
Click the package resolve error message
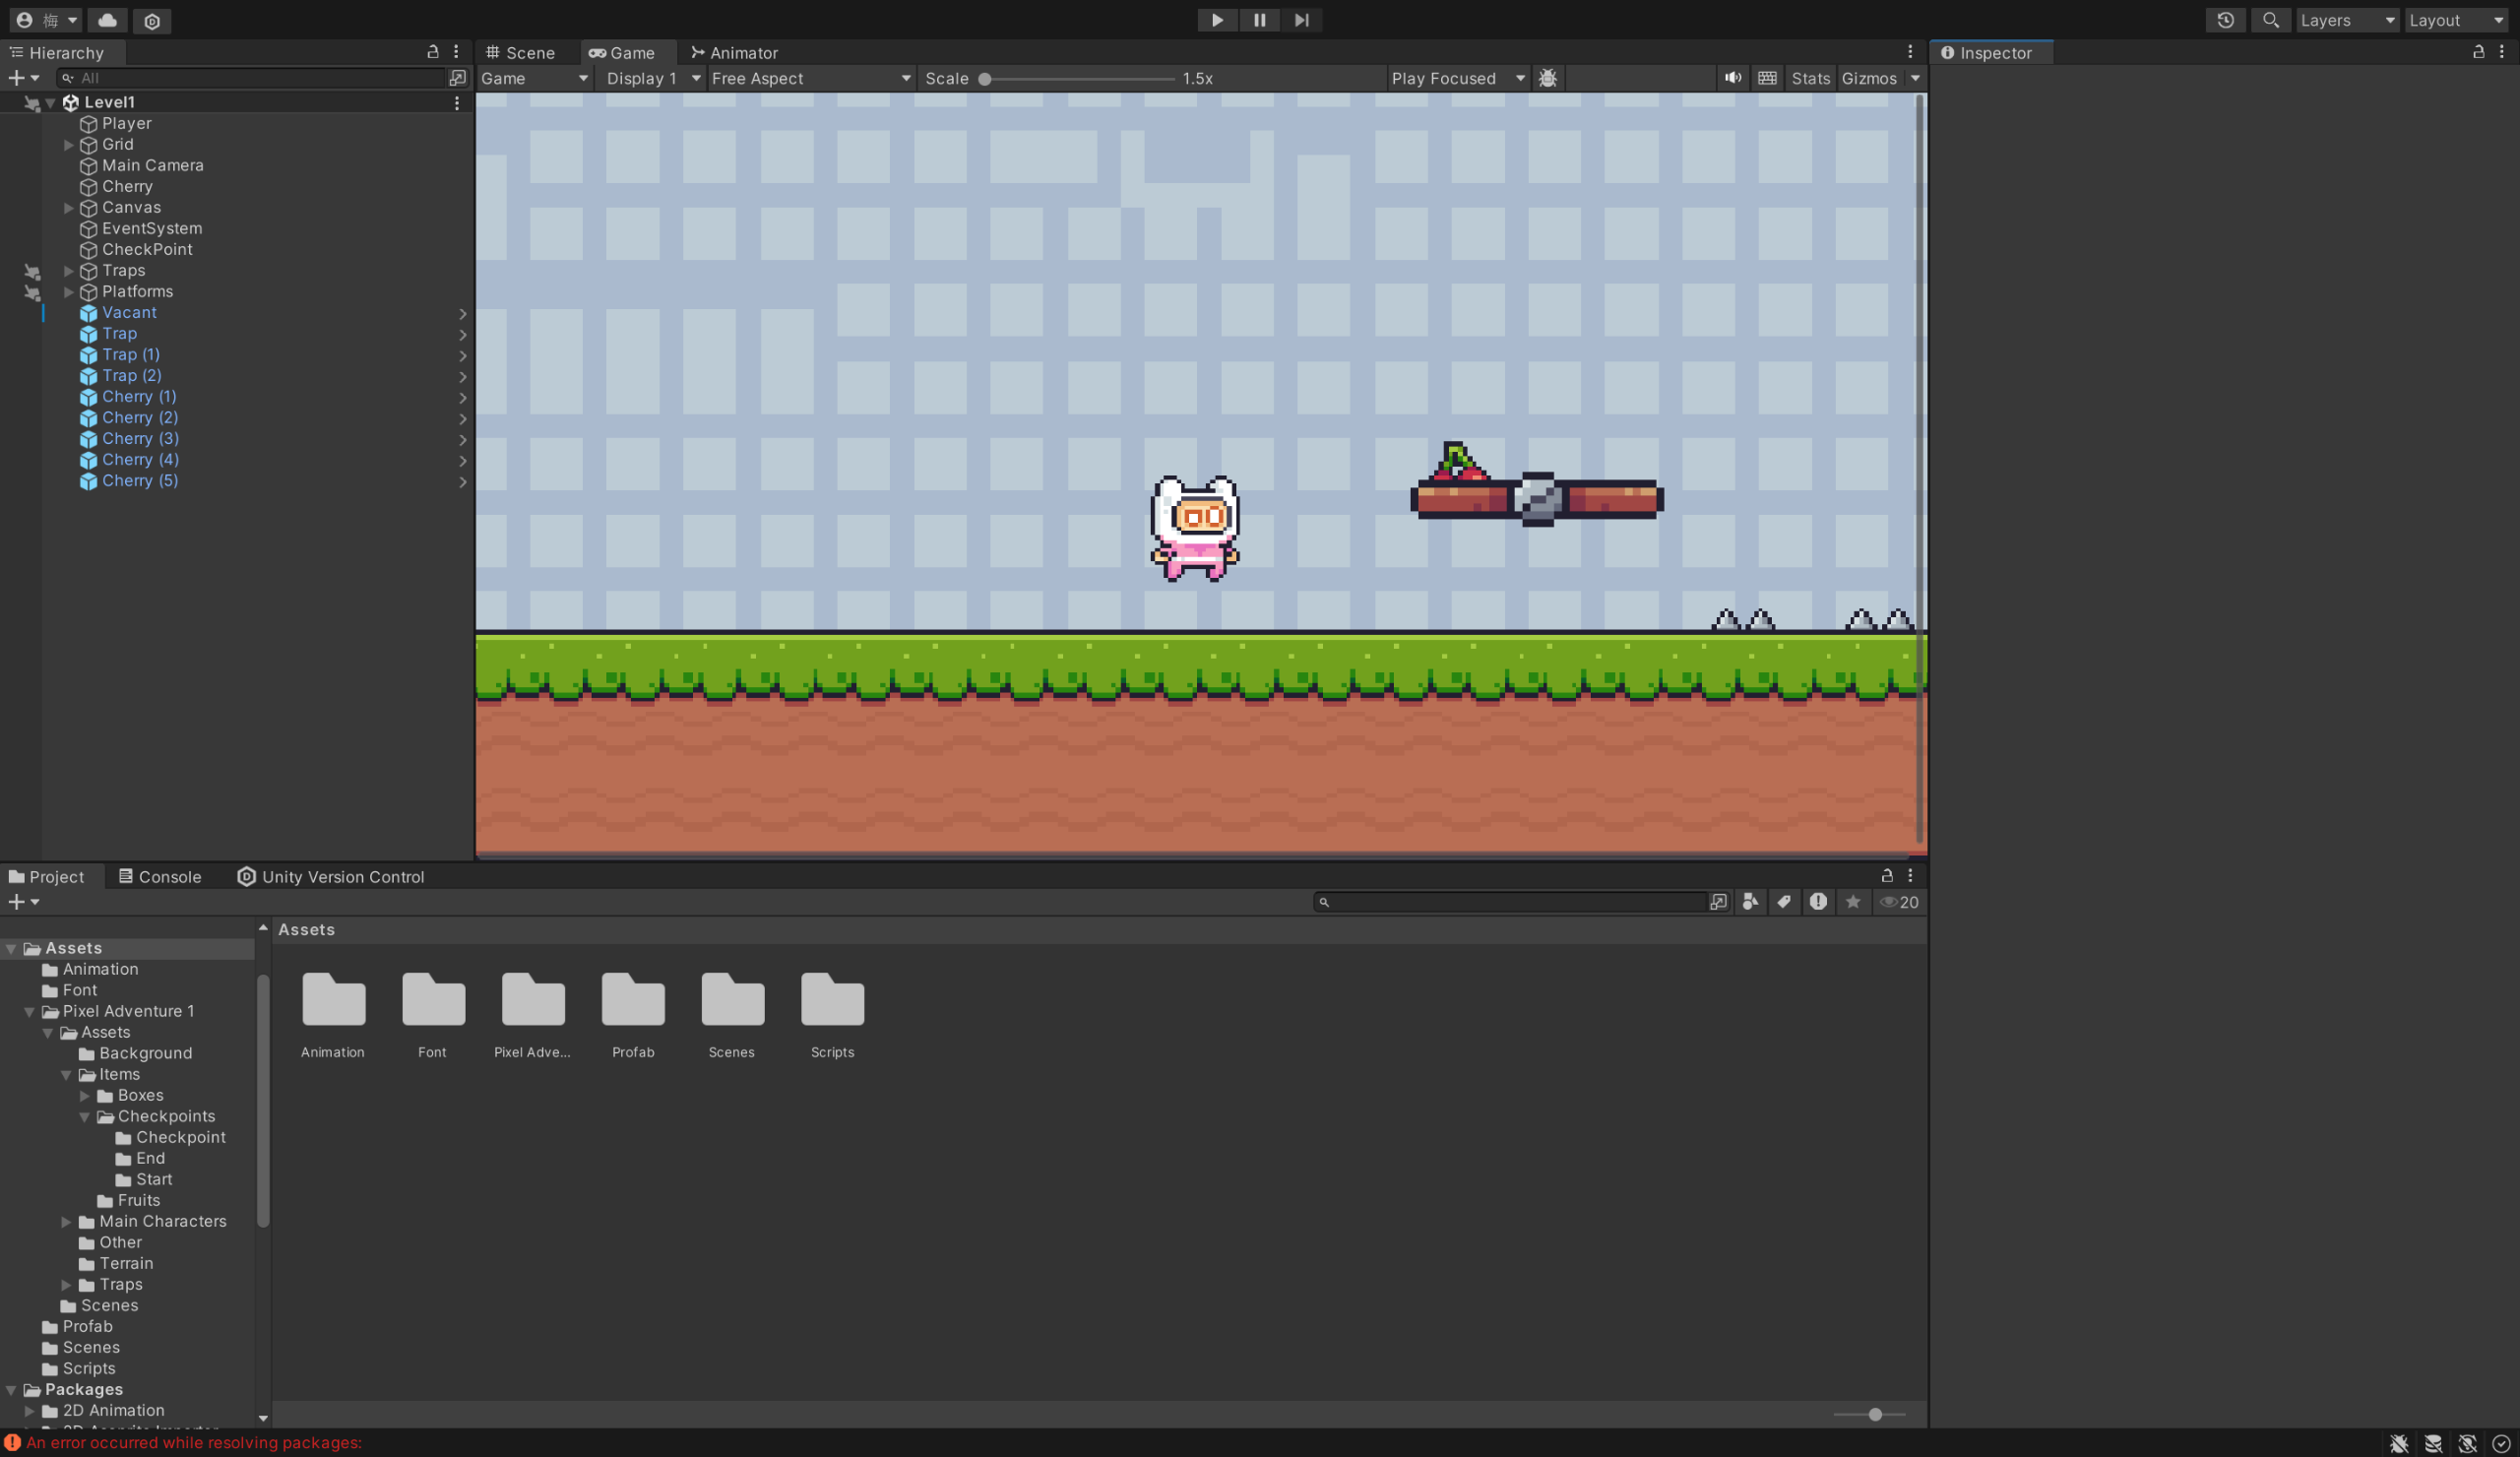tap(194, 1442)
